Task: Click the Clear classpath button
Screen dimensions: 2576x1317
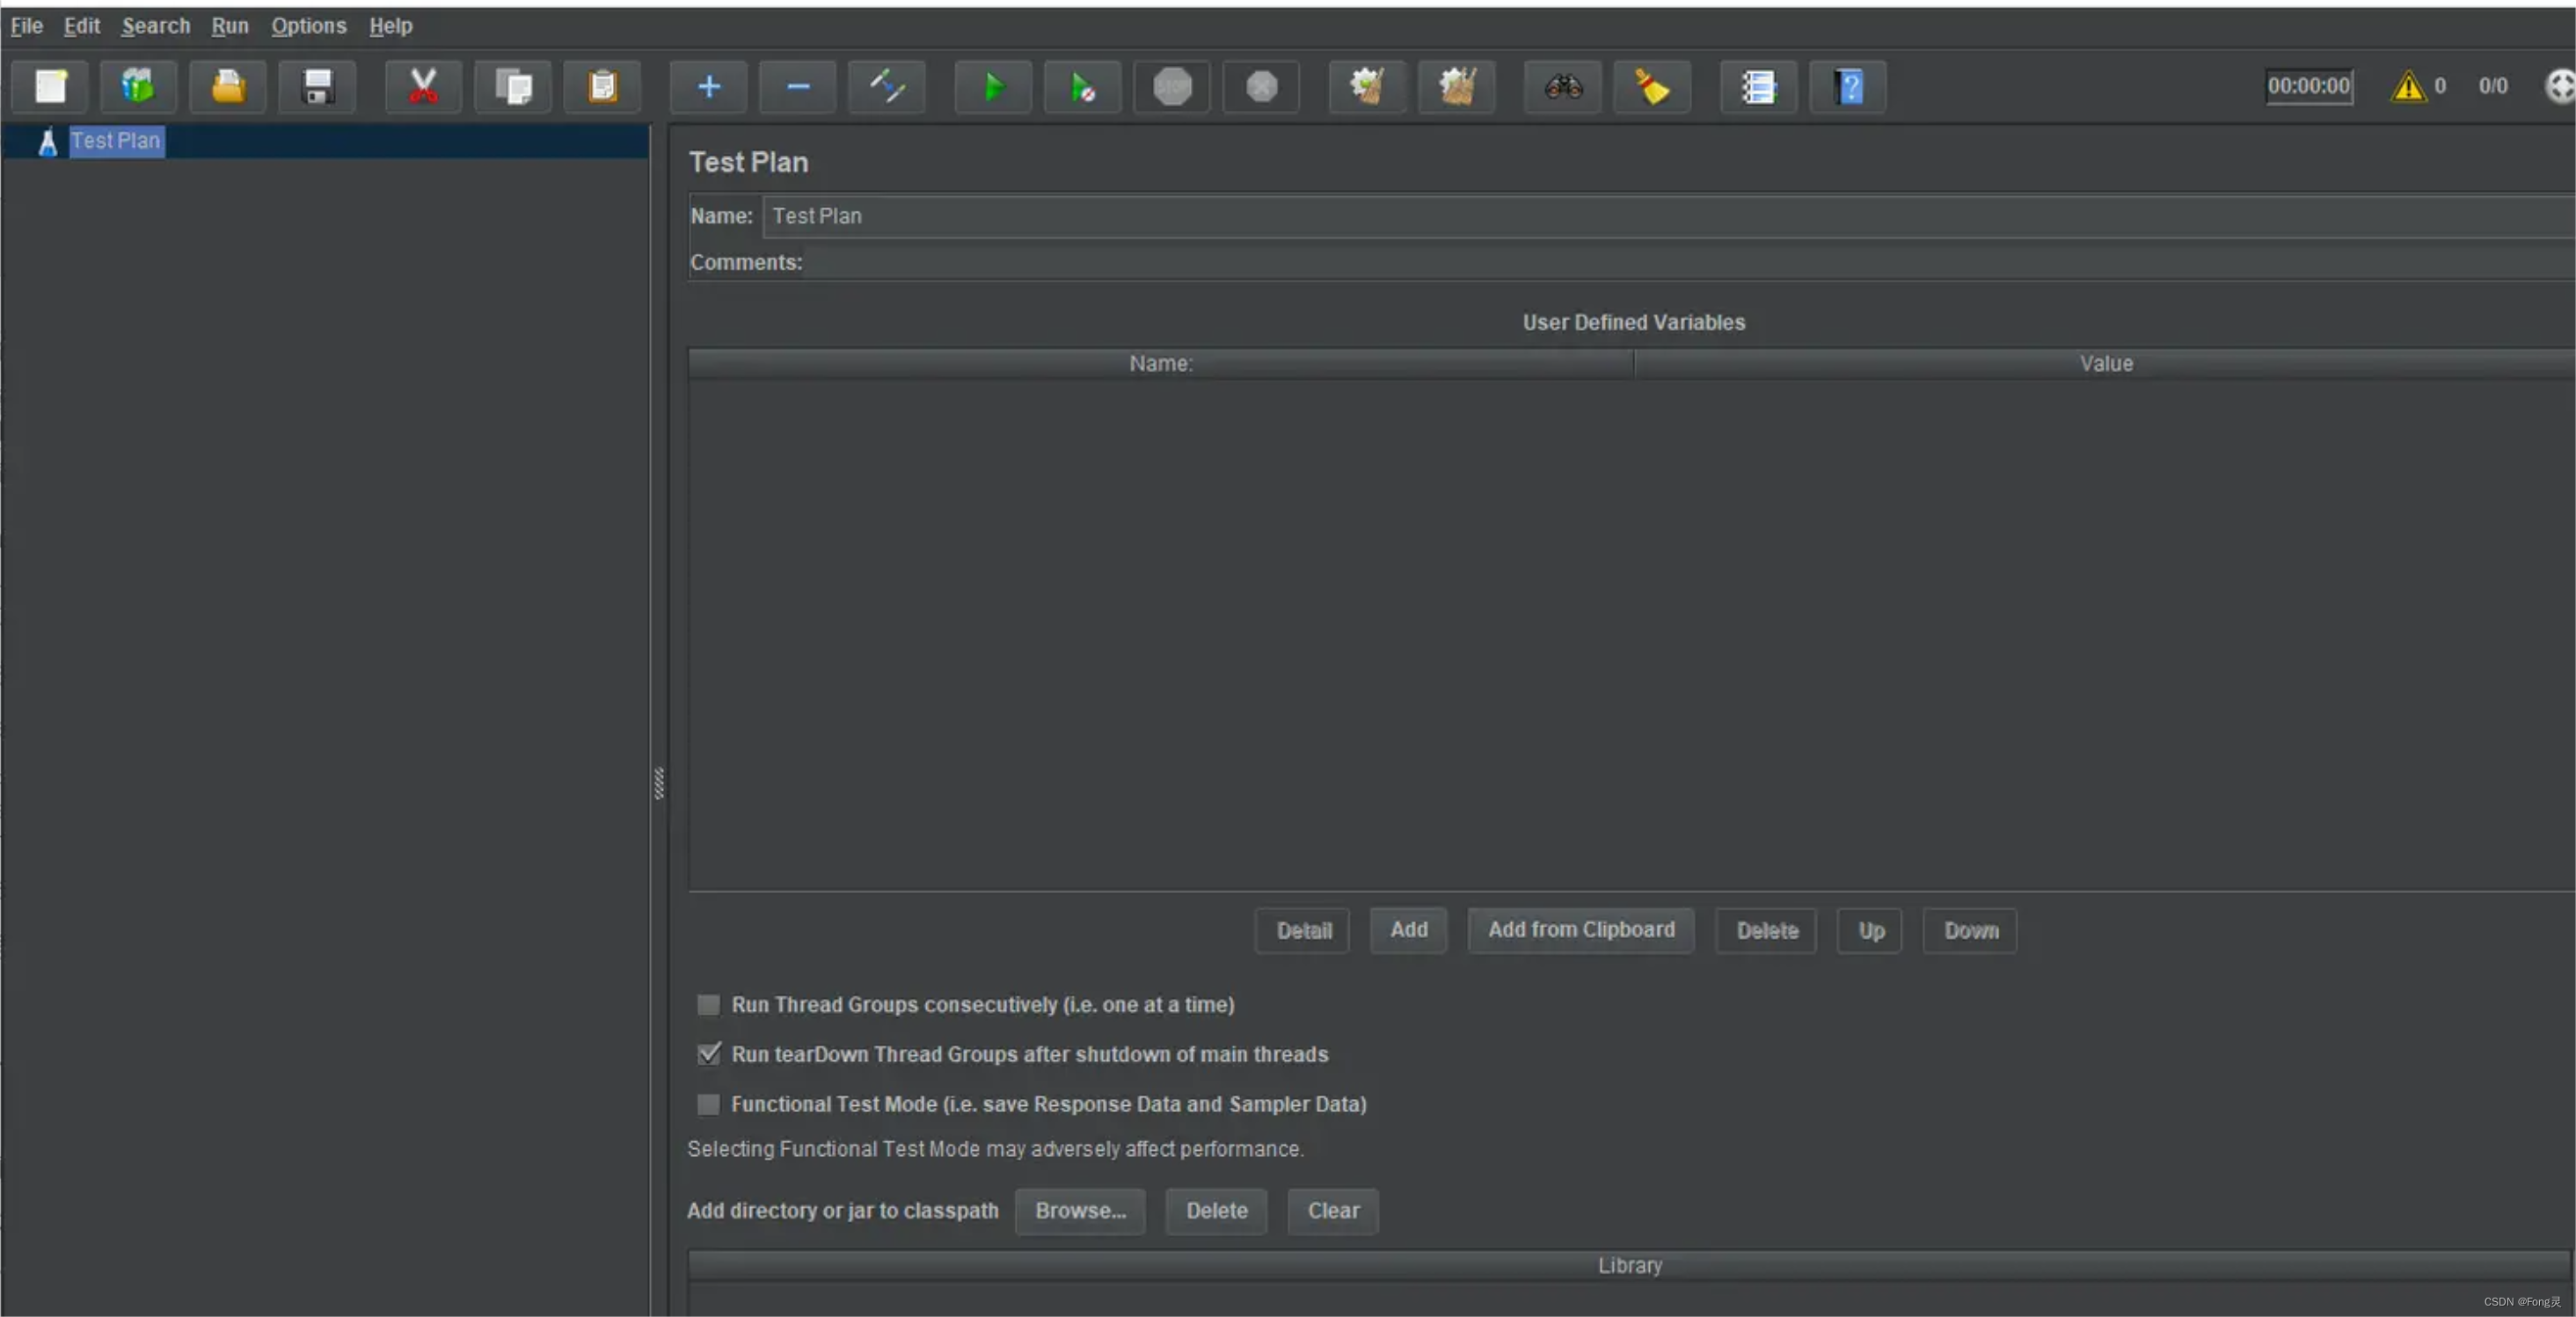Action: coord(1333,1211)
